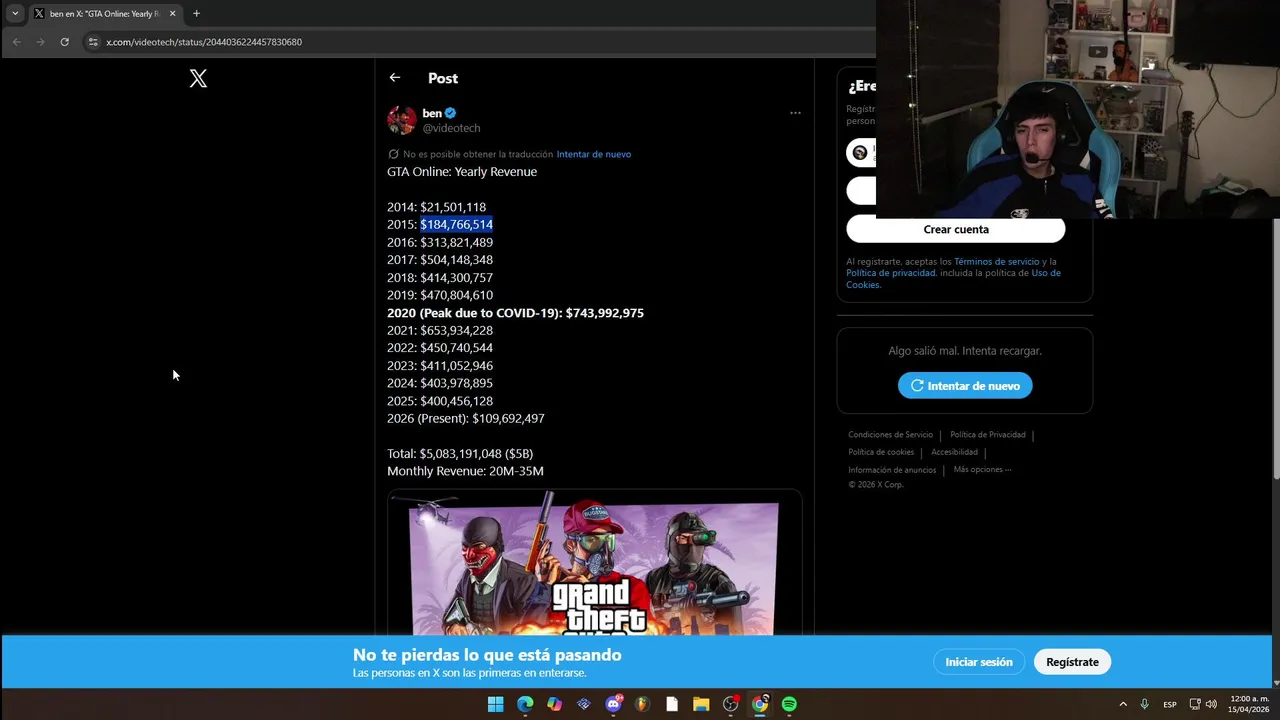
Task: Select the 'ben en X' browser tab
Action: coord(105,14)
